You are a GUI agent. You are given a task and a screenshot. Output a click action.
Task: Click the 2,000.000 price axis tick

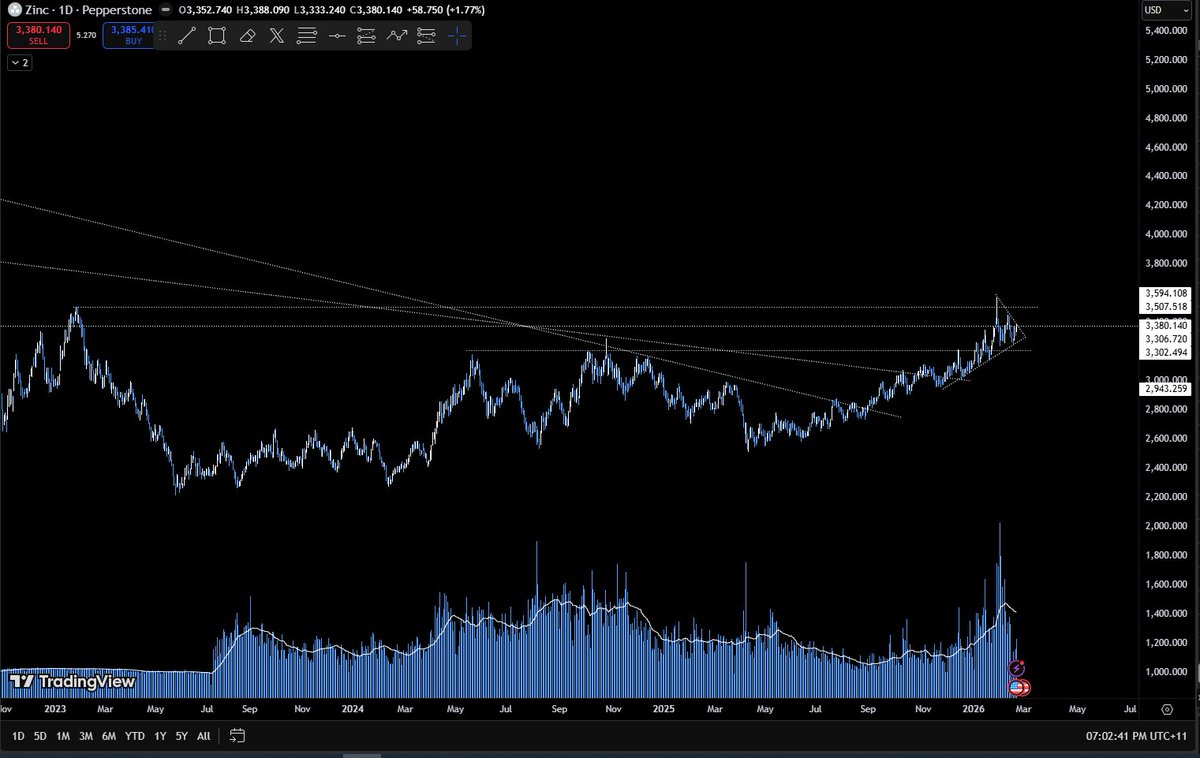(x=1168, y=526)
